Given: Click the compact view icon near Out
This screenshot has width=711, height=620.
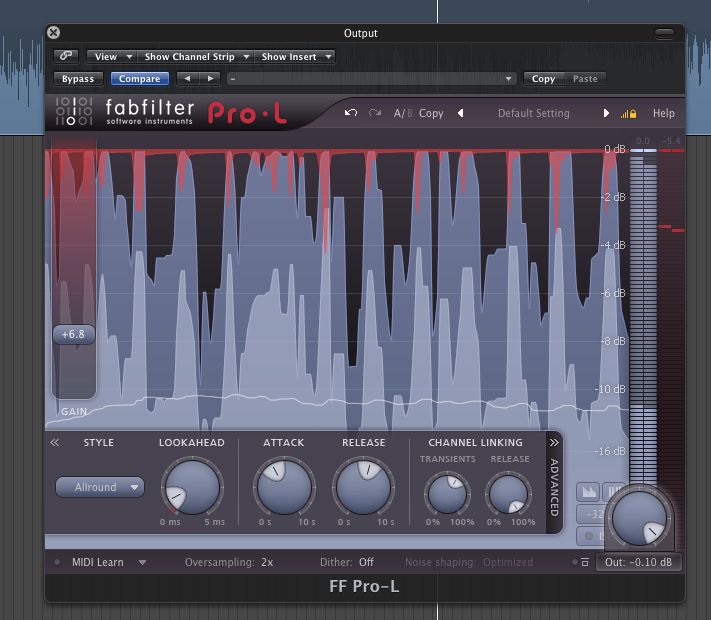Looking at the screenshot, I should click(x=585, y=562).
